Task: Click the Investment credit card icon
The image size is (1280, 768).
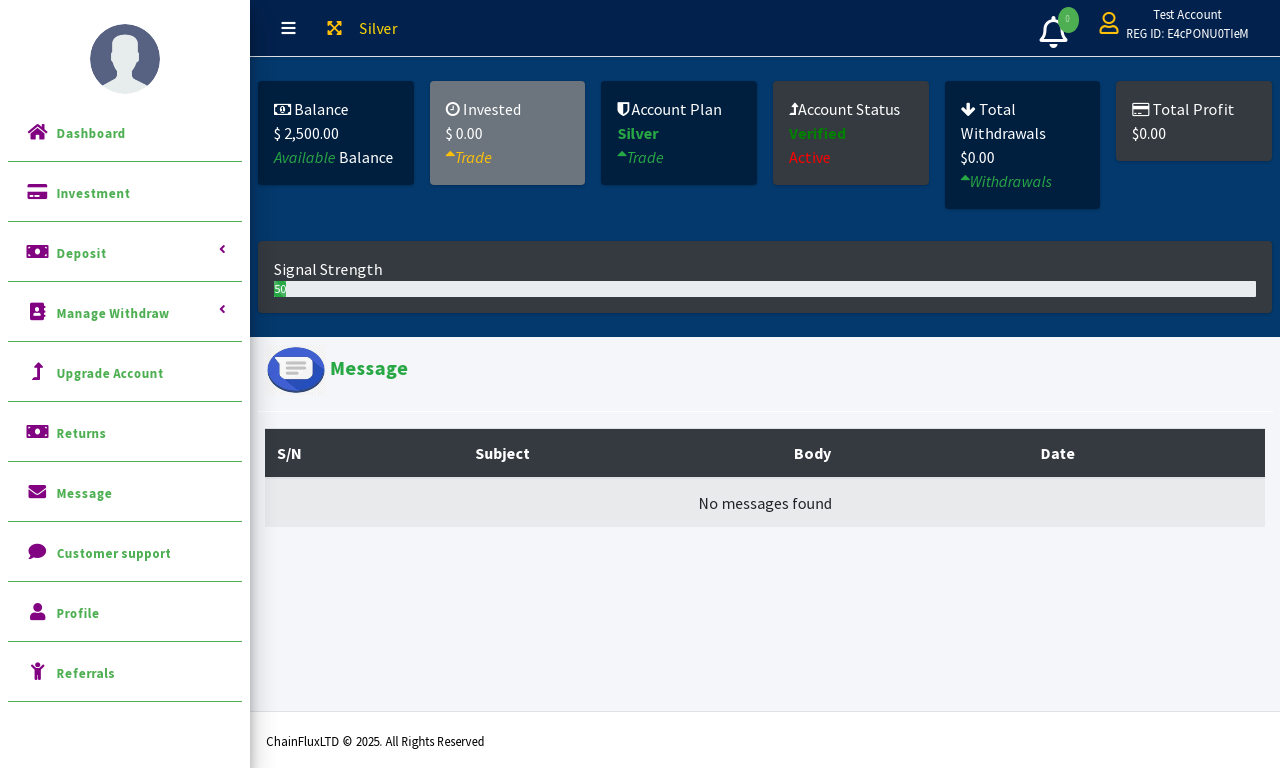Action: click(x=37, y=192)
